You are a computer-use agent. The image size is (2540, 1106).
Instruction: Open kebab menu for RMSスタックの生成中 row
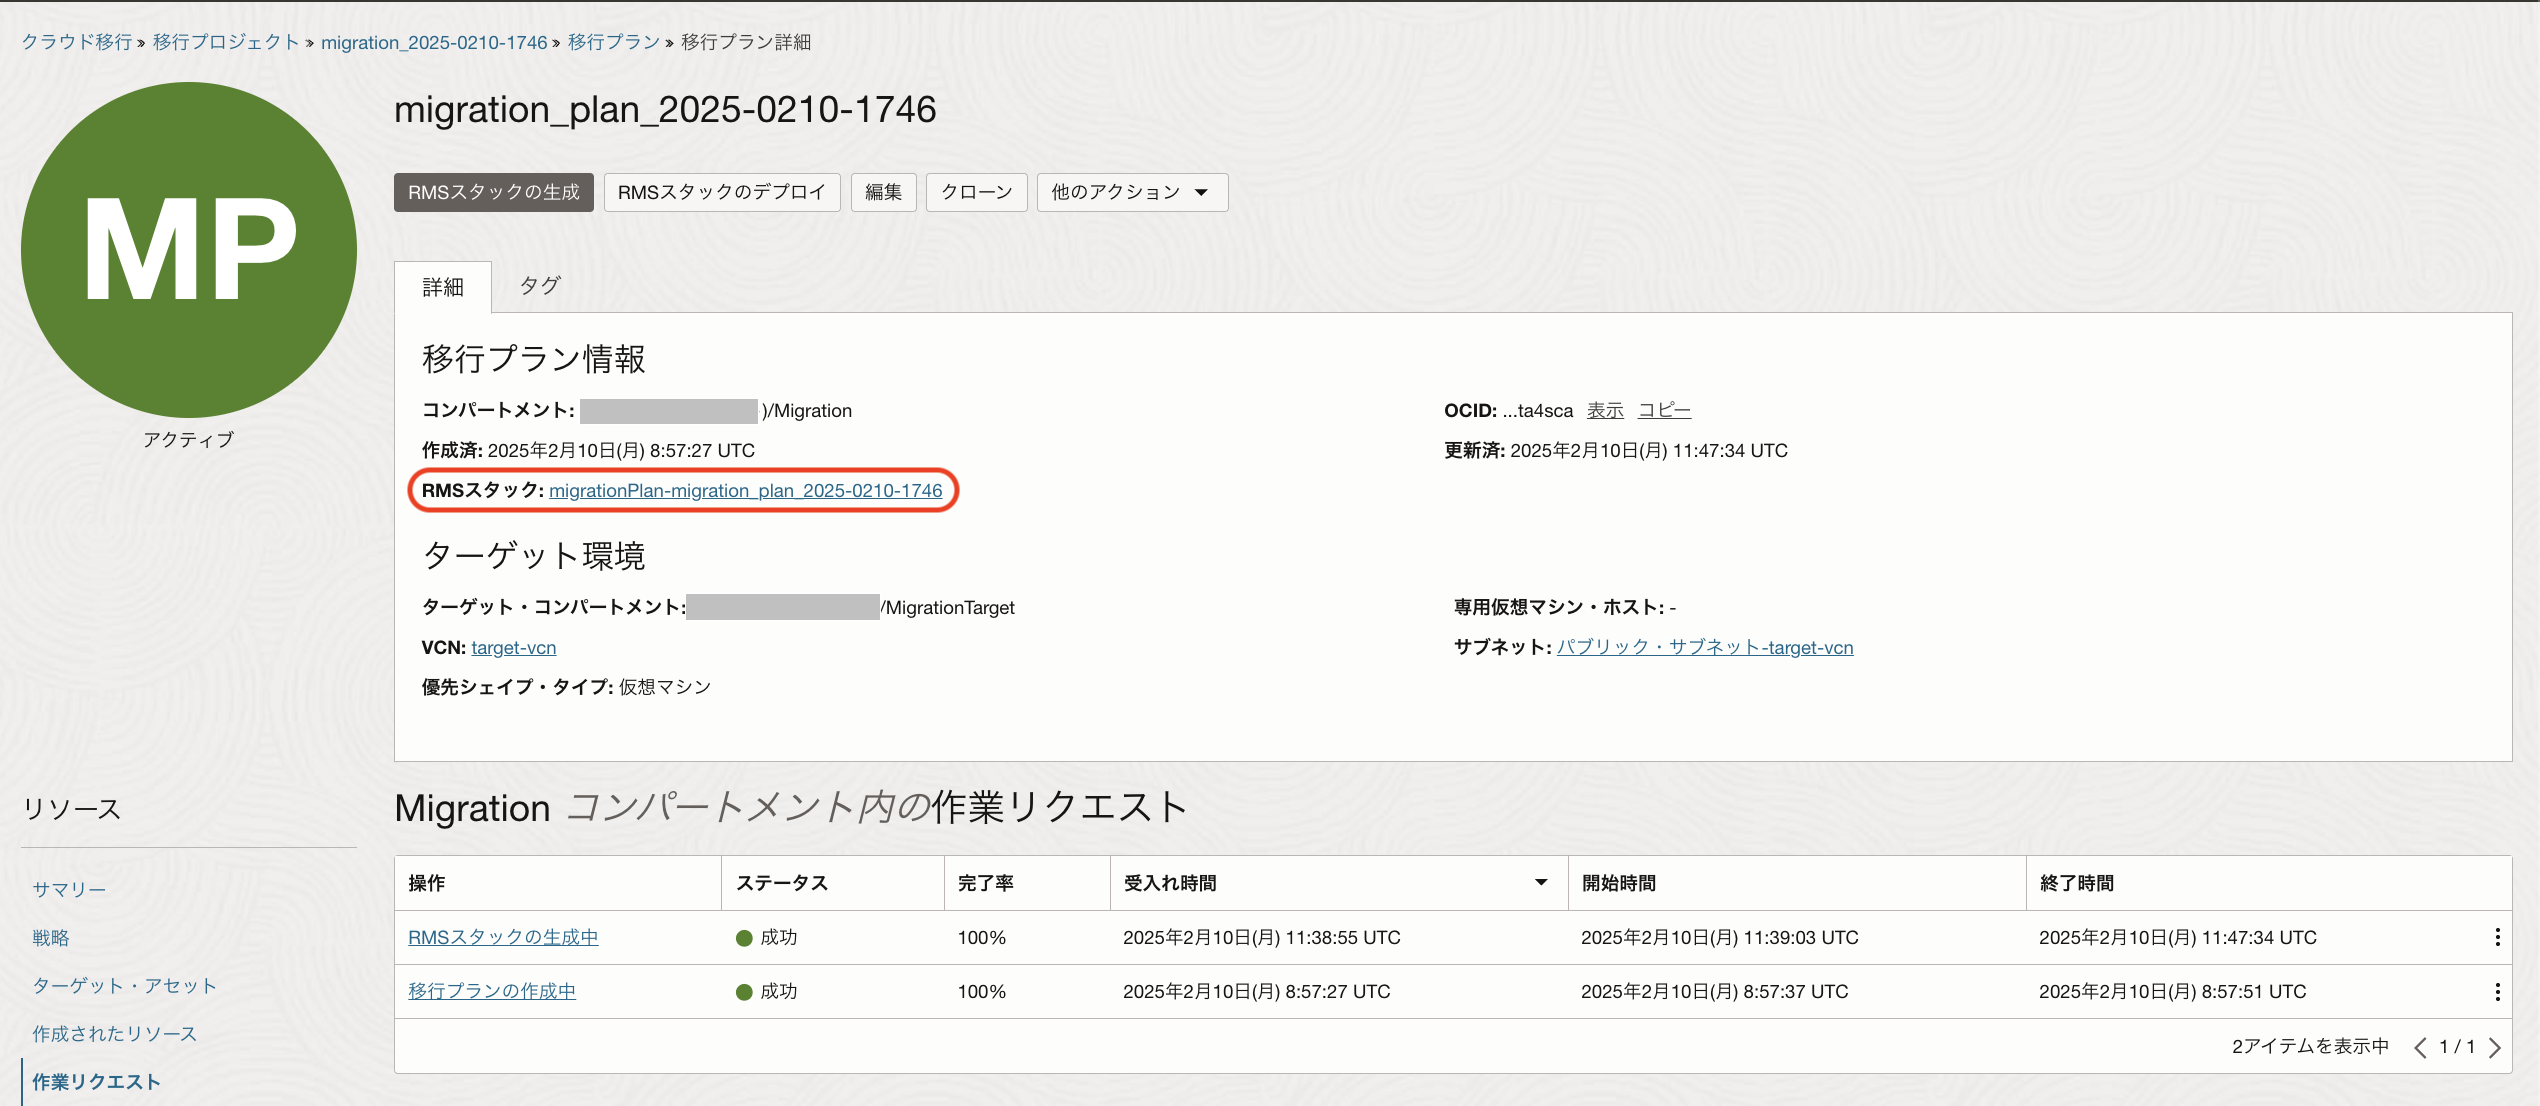pos(2497,937)
